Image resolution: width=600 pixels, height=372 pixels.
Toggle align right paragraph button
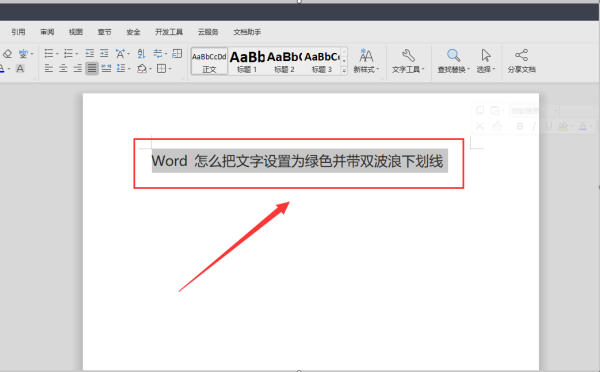[x=78, y=69]
